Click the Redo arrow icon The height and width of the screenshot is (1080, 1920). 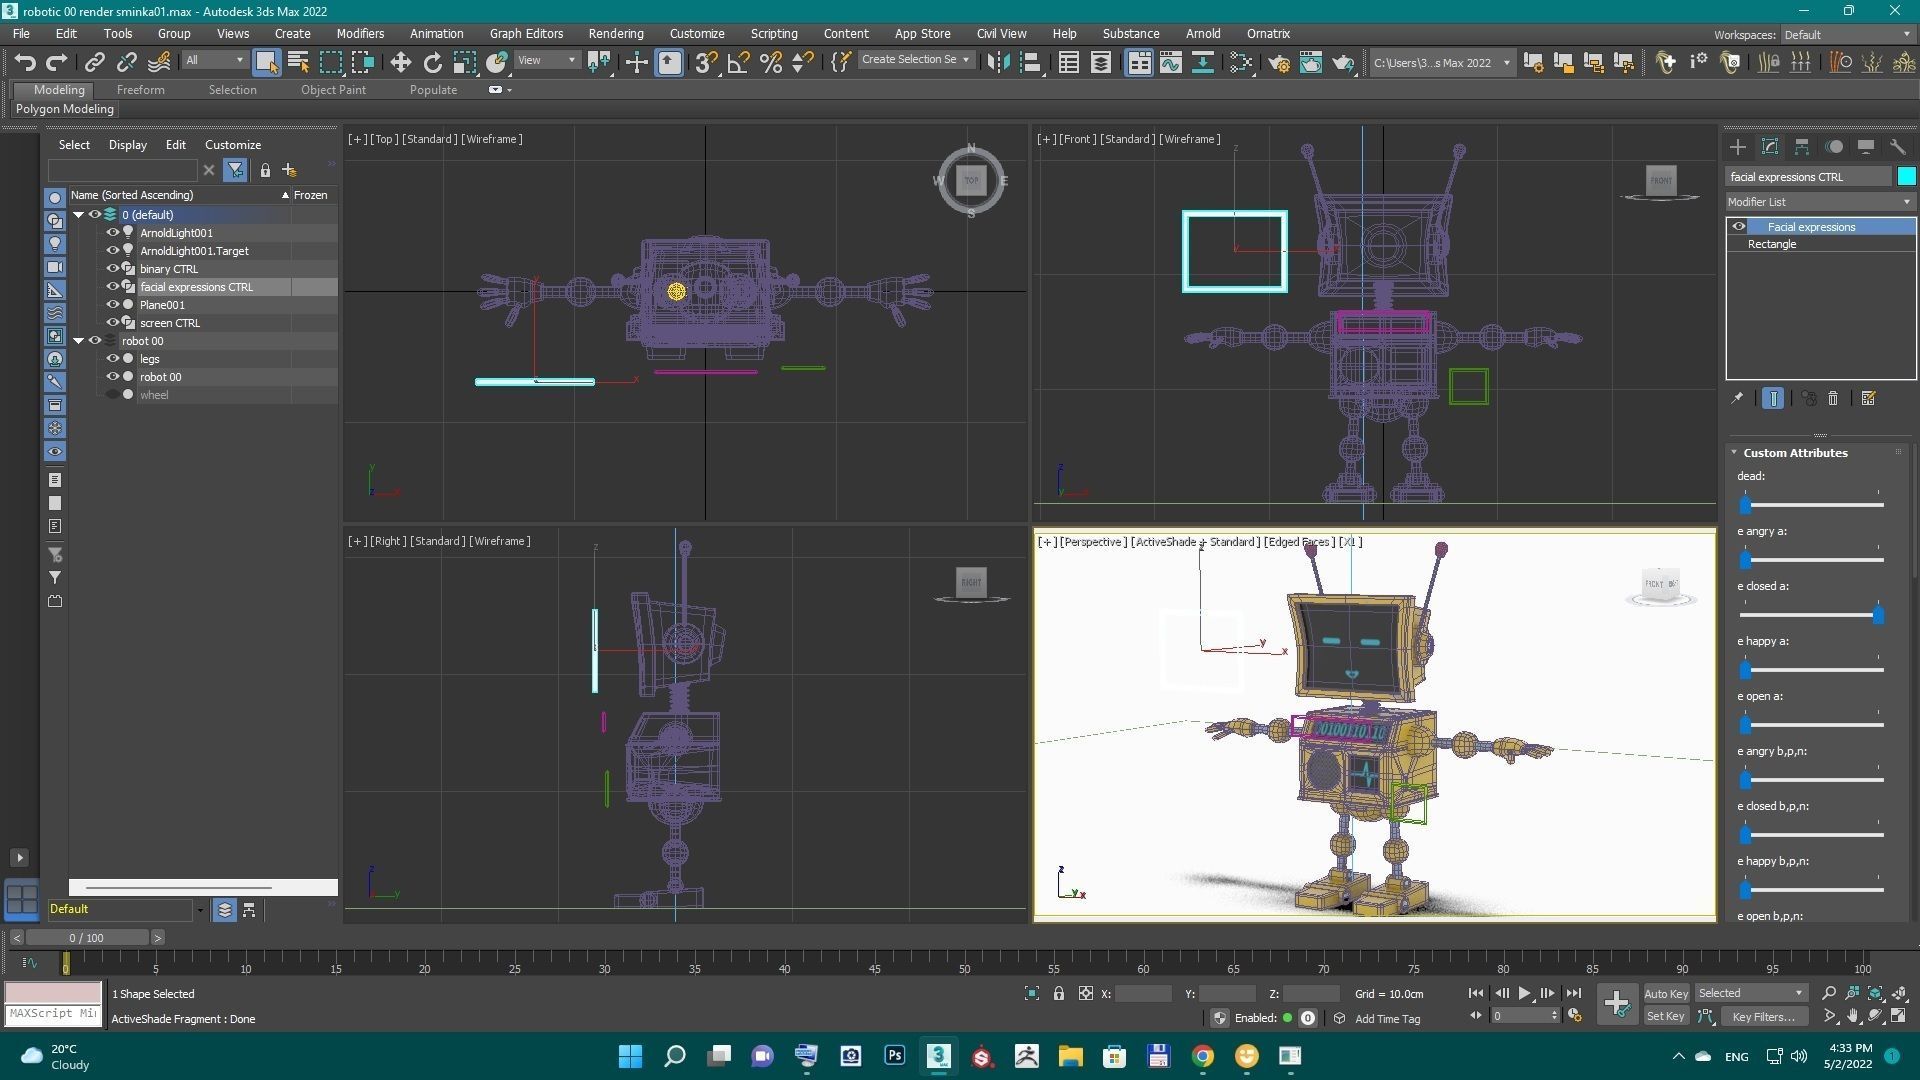point(57,62)
